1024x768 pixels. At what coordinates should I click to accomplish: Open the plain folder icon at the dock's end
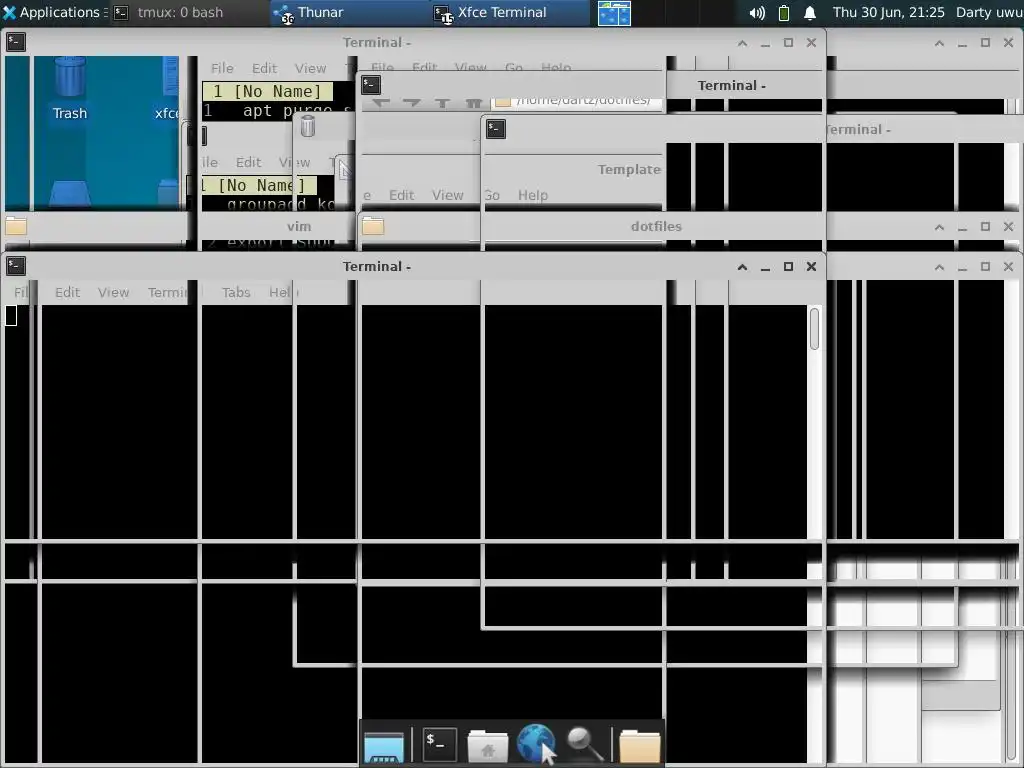point(639,746)
